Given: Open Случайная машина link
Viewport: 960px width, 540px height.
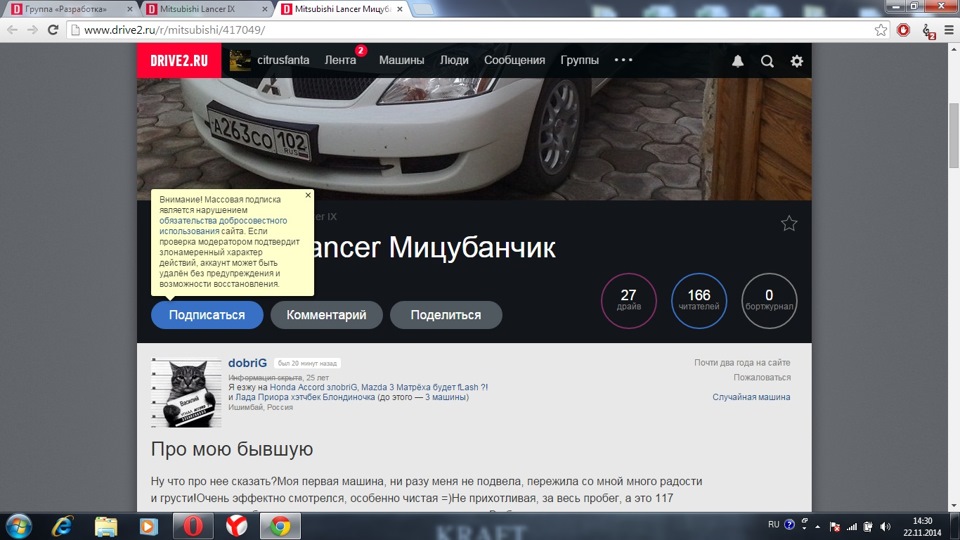Looking at the screenshot, I should 751,397.
